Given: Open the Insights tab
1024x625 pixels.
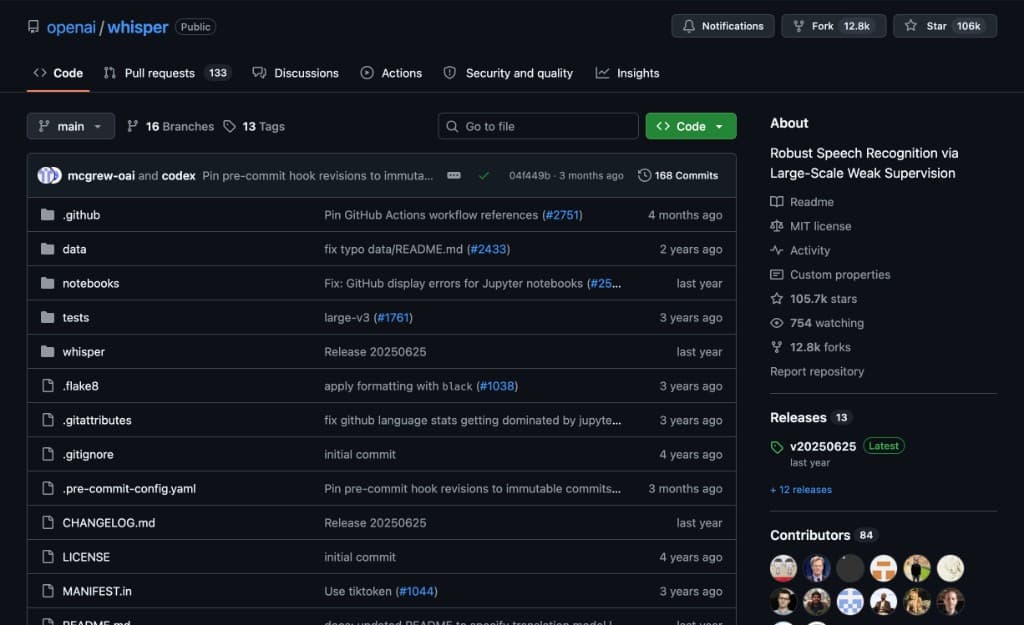Looking at the screenshot, I should pyautogui.click(x=628, y=73).
